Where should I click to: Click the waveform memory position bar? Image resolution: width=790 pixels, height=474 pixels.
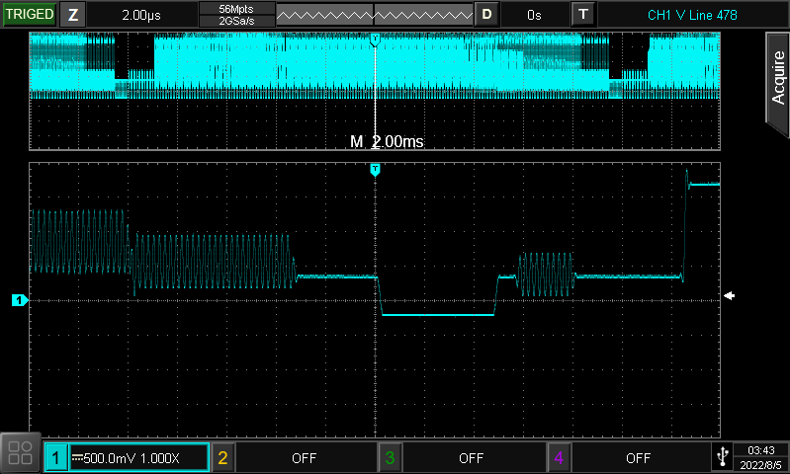tap(373, 15)
